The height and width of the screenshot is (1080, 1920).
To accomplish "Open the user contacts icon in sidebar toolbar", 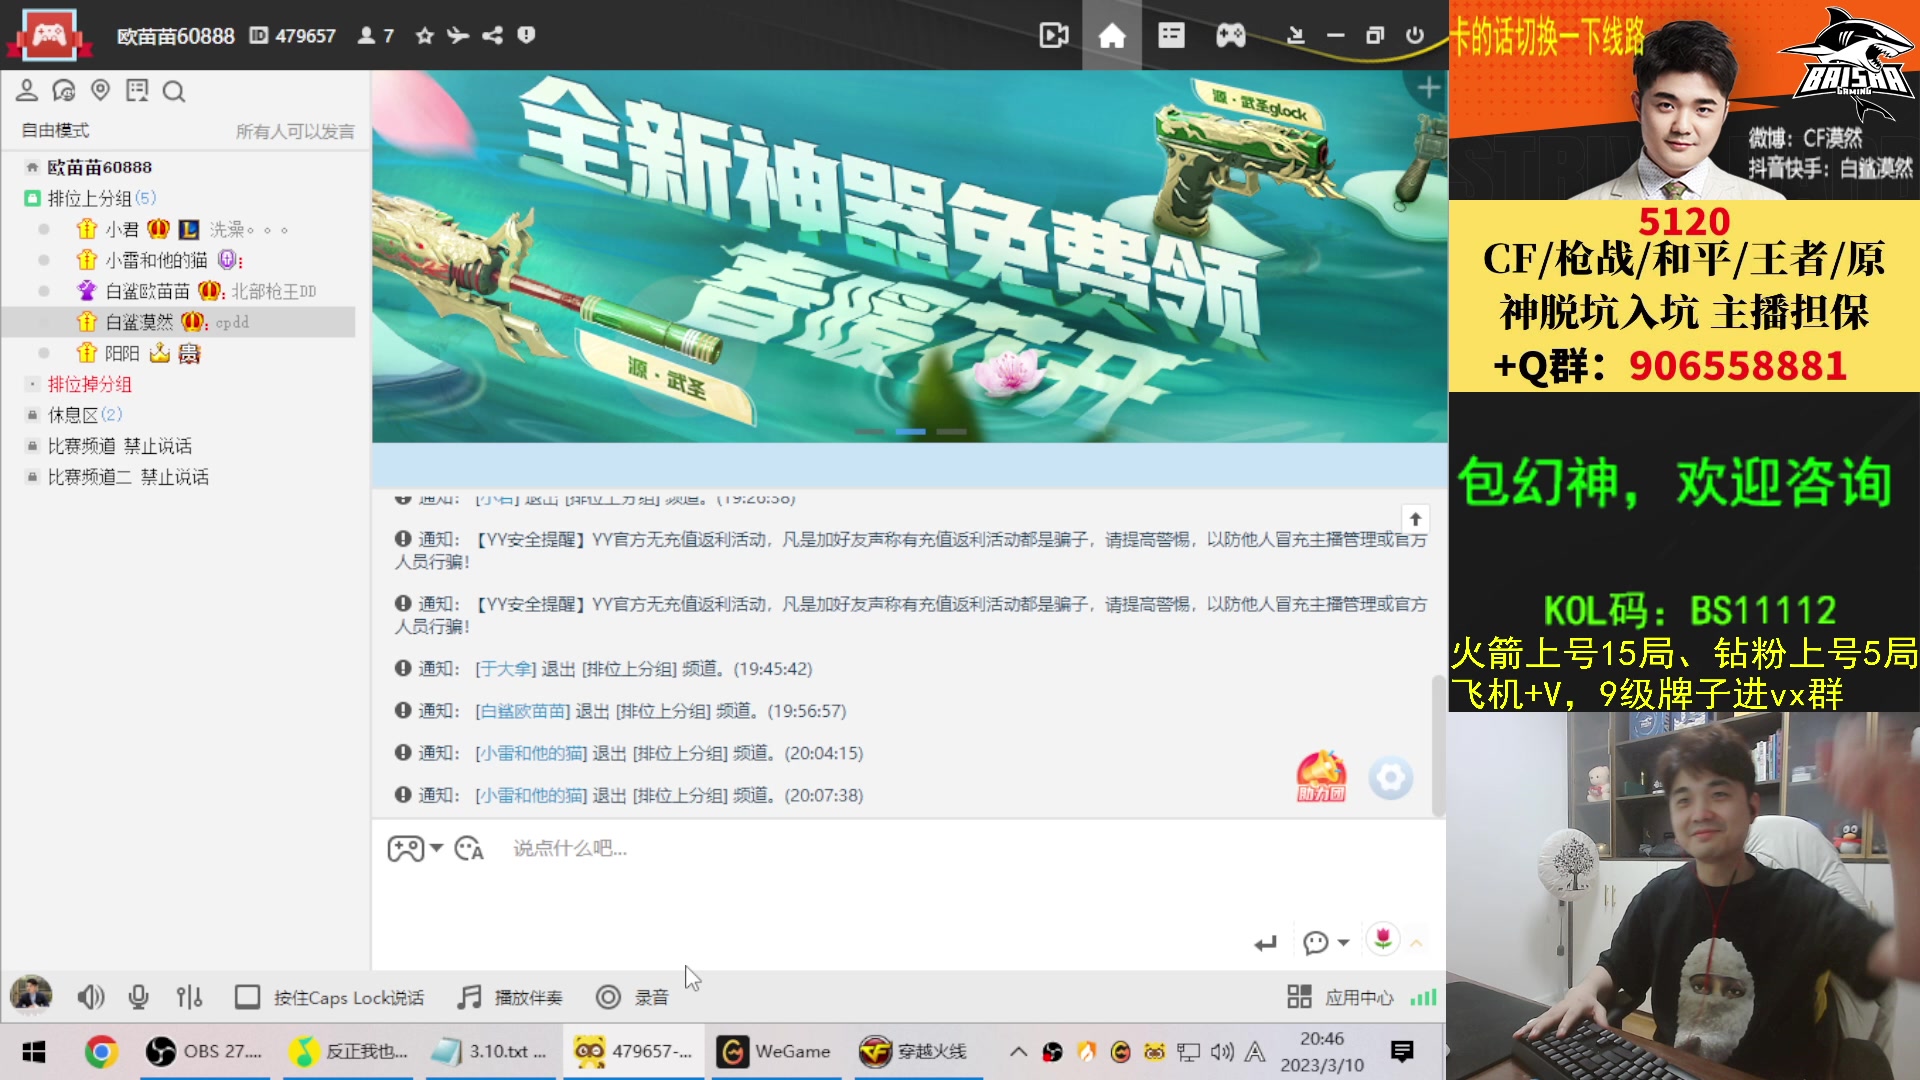I will [27, 91].
